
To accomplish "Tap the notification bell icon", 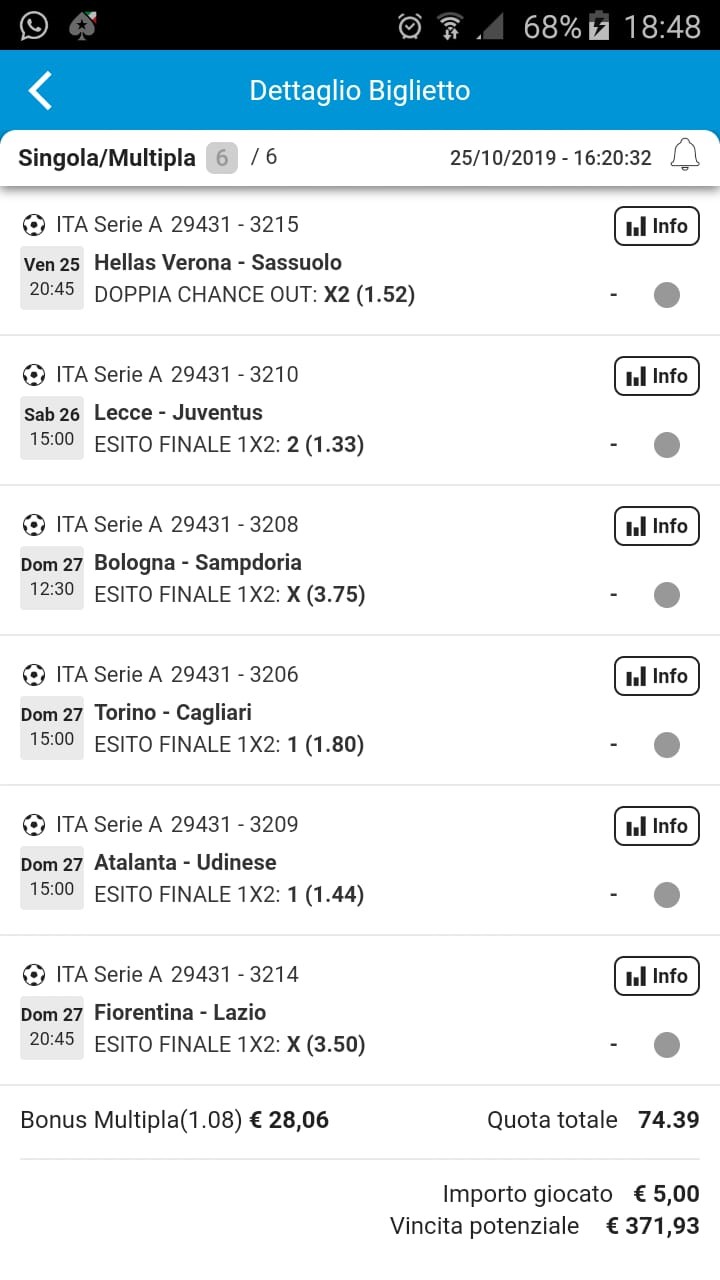I will (x=685, y=156).
